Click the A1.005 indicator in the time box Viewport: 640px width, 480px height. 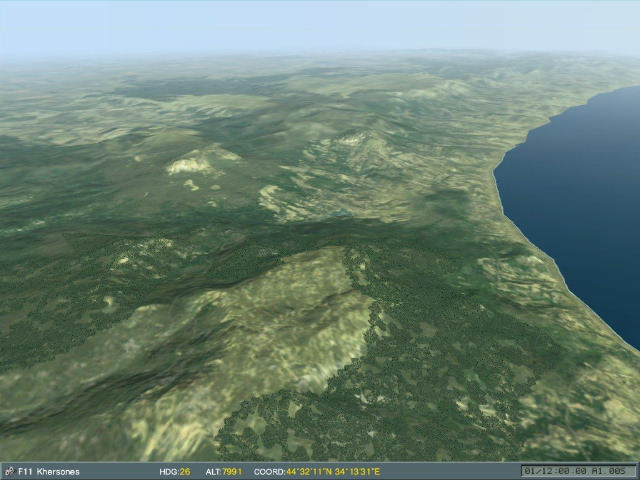tap(614, 471)
